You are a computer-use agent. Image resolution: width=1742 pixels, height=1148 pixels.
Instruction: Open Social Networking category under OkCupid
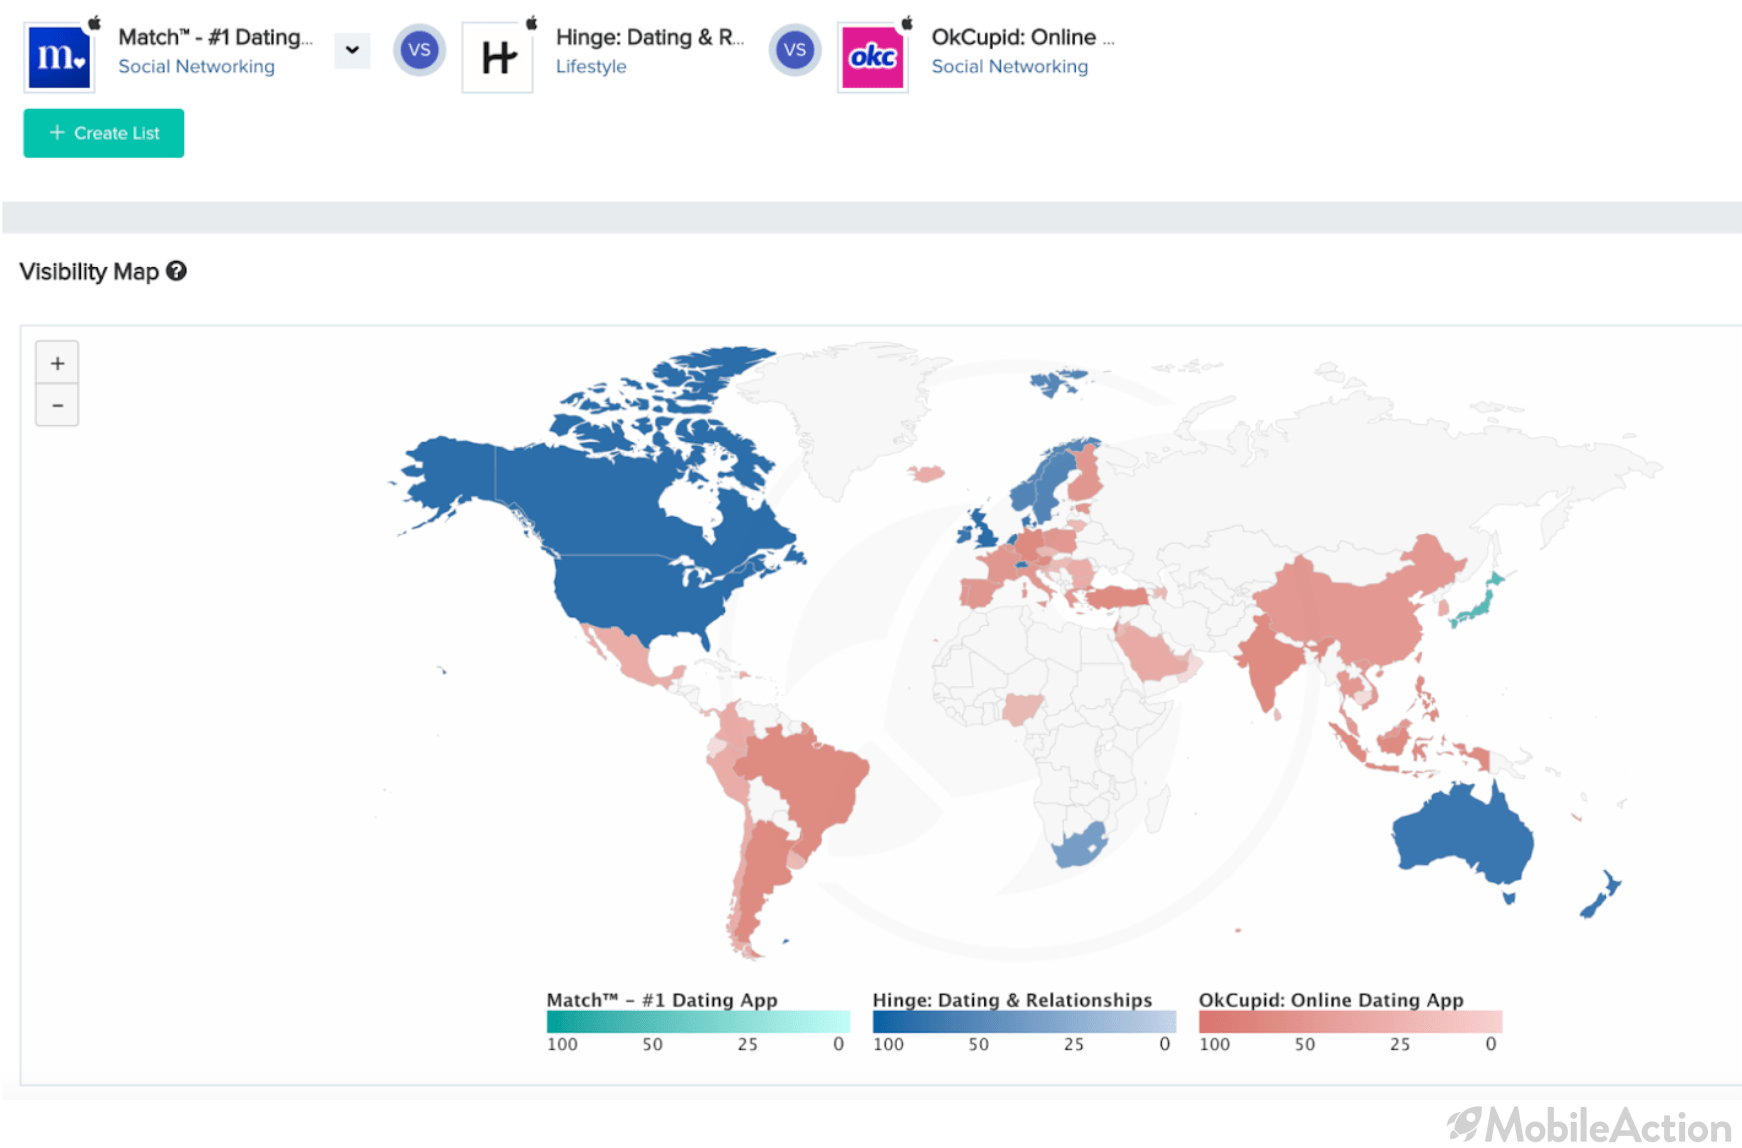pyautogui.click(x=1010, y=66)
